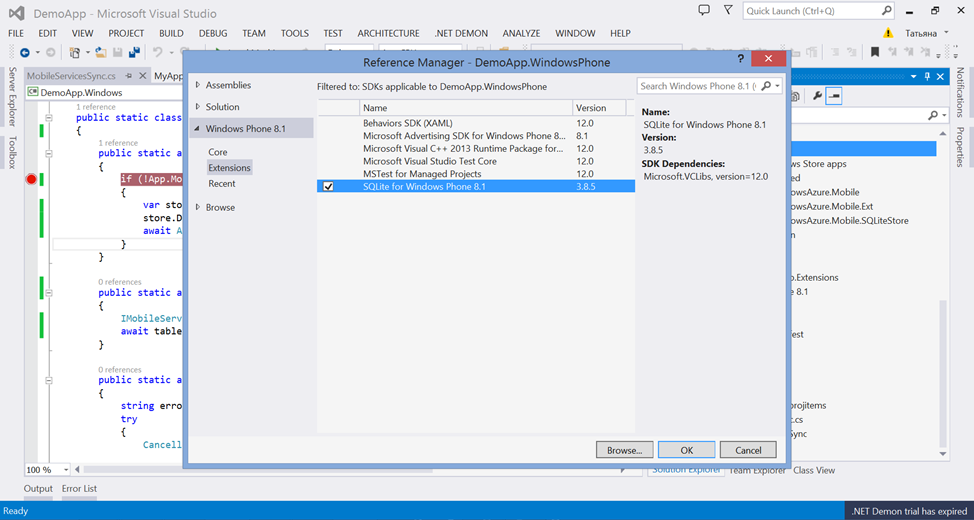This screenshot has height=520, width=974.
Task: Open the Solution Explorer window position dropdown
Action: 914,76
